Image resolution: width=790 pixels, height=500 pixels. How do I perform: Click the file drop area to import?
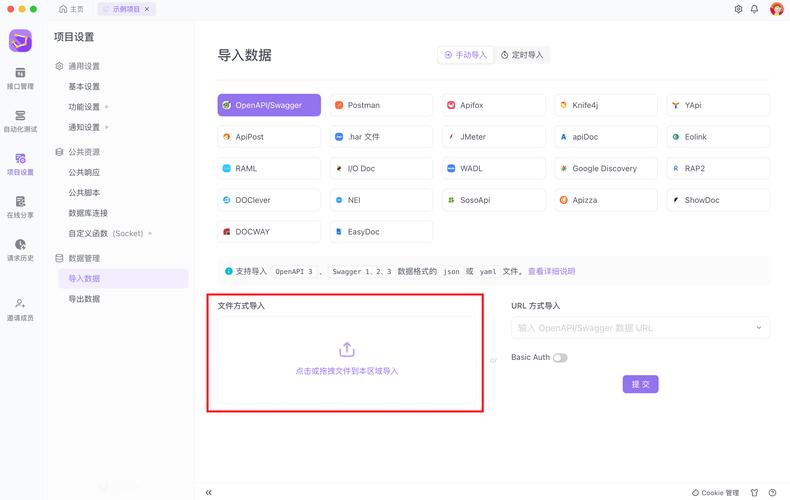point(346,360)
